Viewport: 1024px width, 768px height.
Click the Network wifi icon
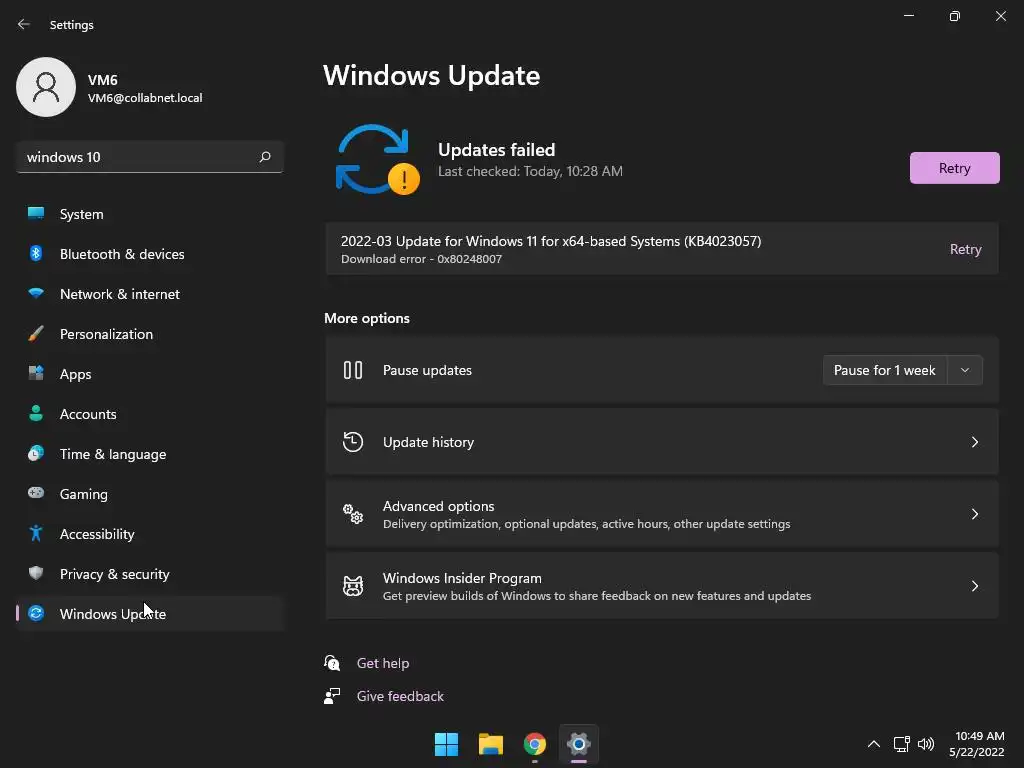coord(36,293)
